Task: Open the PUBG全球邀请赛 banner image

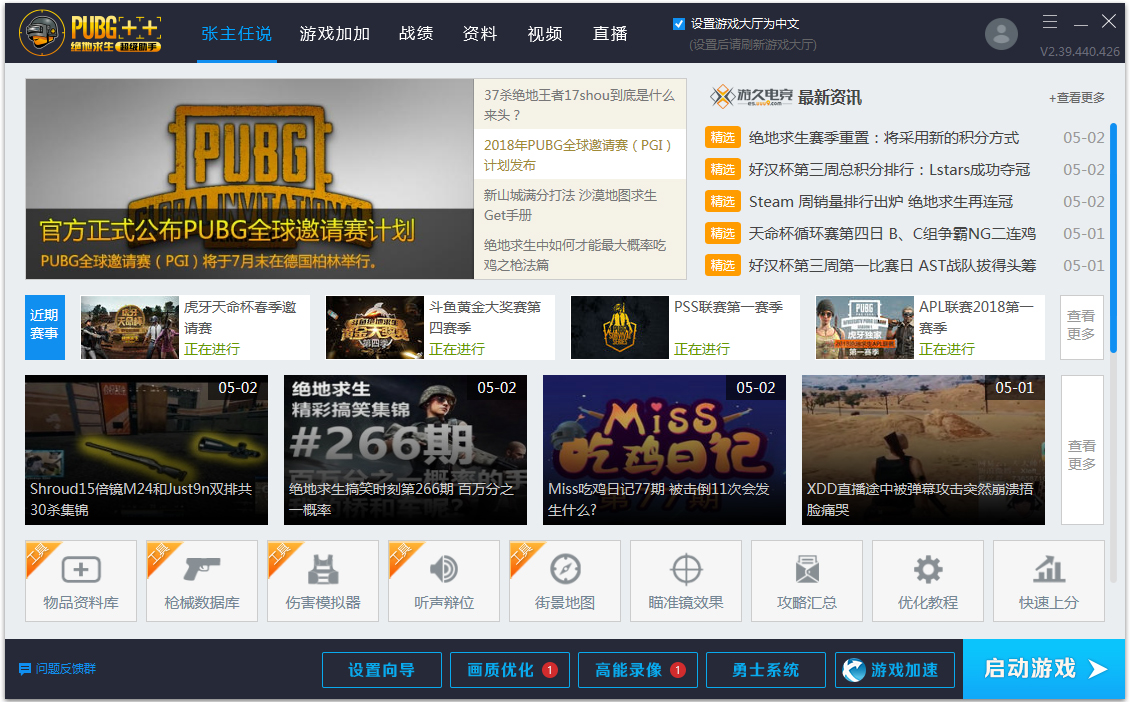Action: pos(249,179)
